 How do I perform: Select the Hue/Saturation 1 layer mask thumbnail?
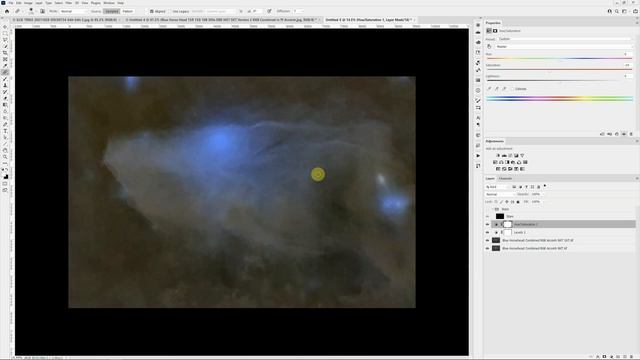[507, 224]
